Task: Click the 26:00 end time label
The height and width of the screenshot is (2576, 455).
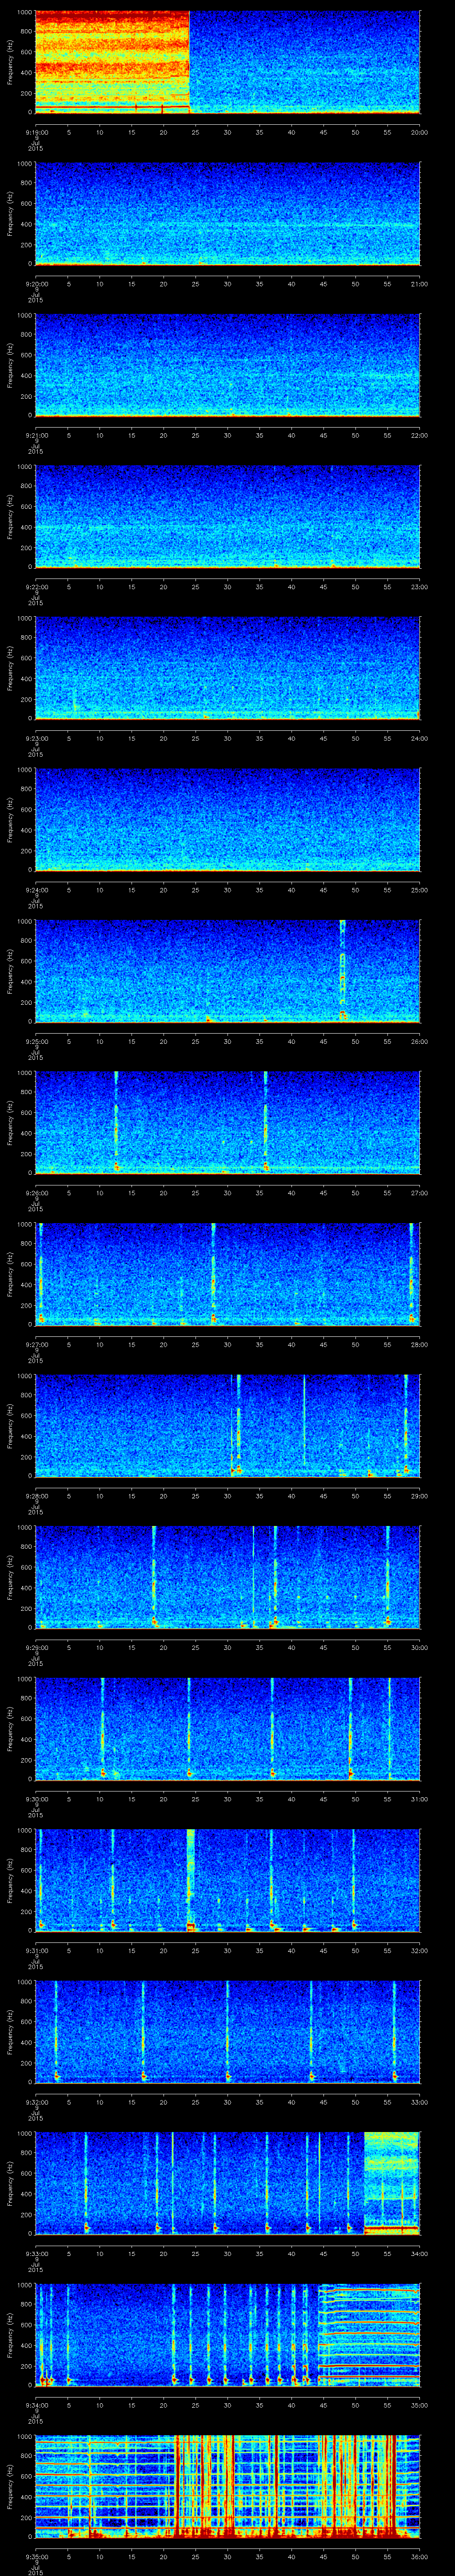Action: tap(419, 1041)
